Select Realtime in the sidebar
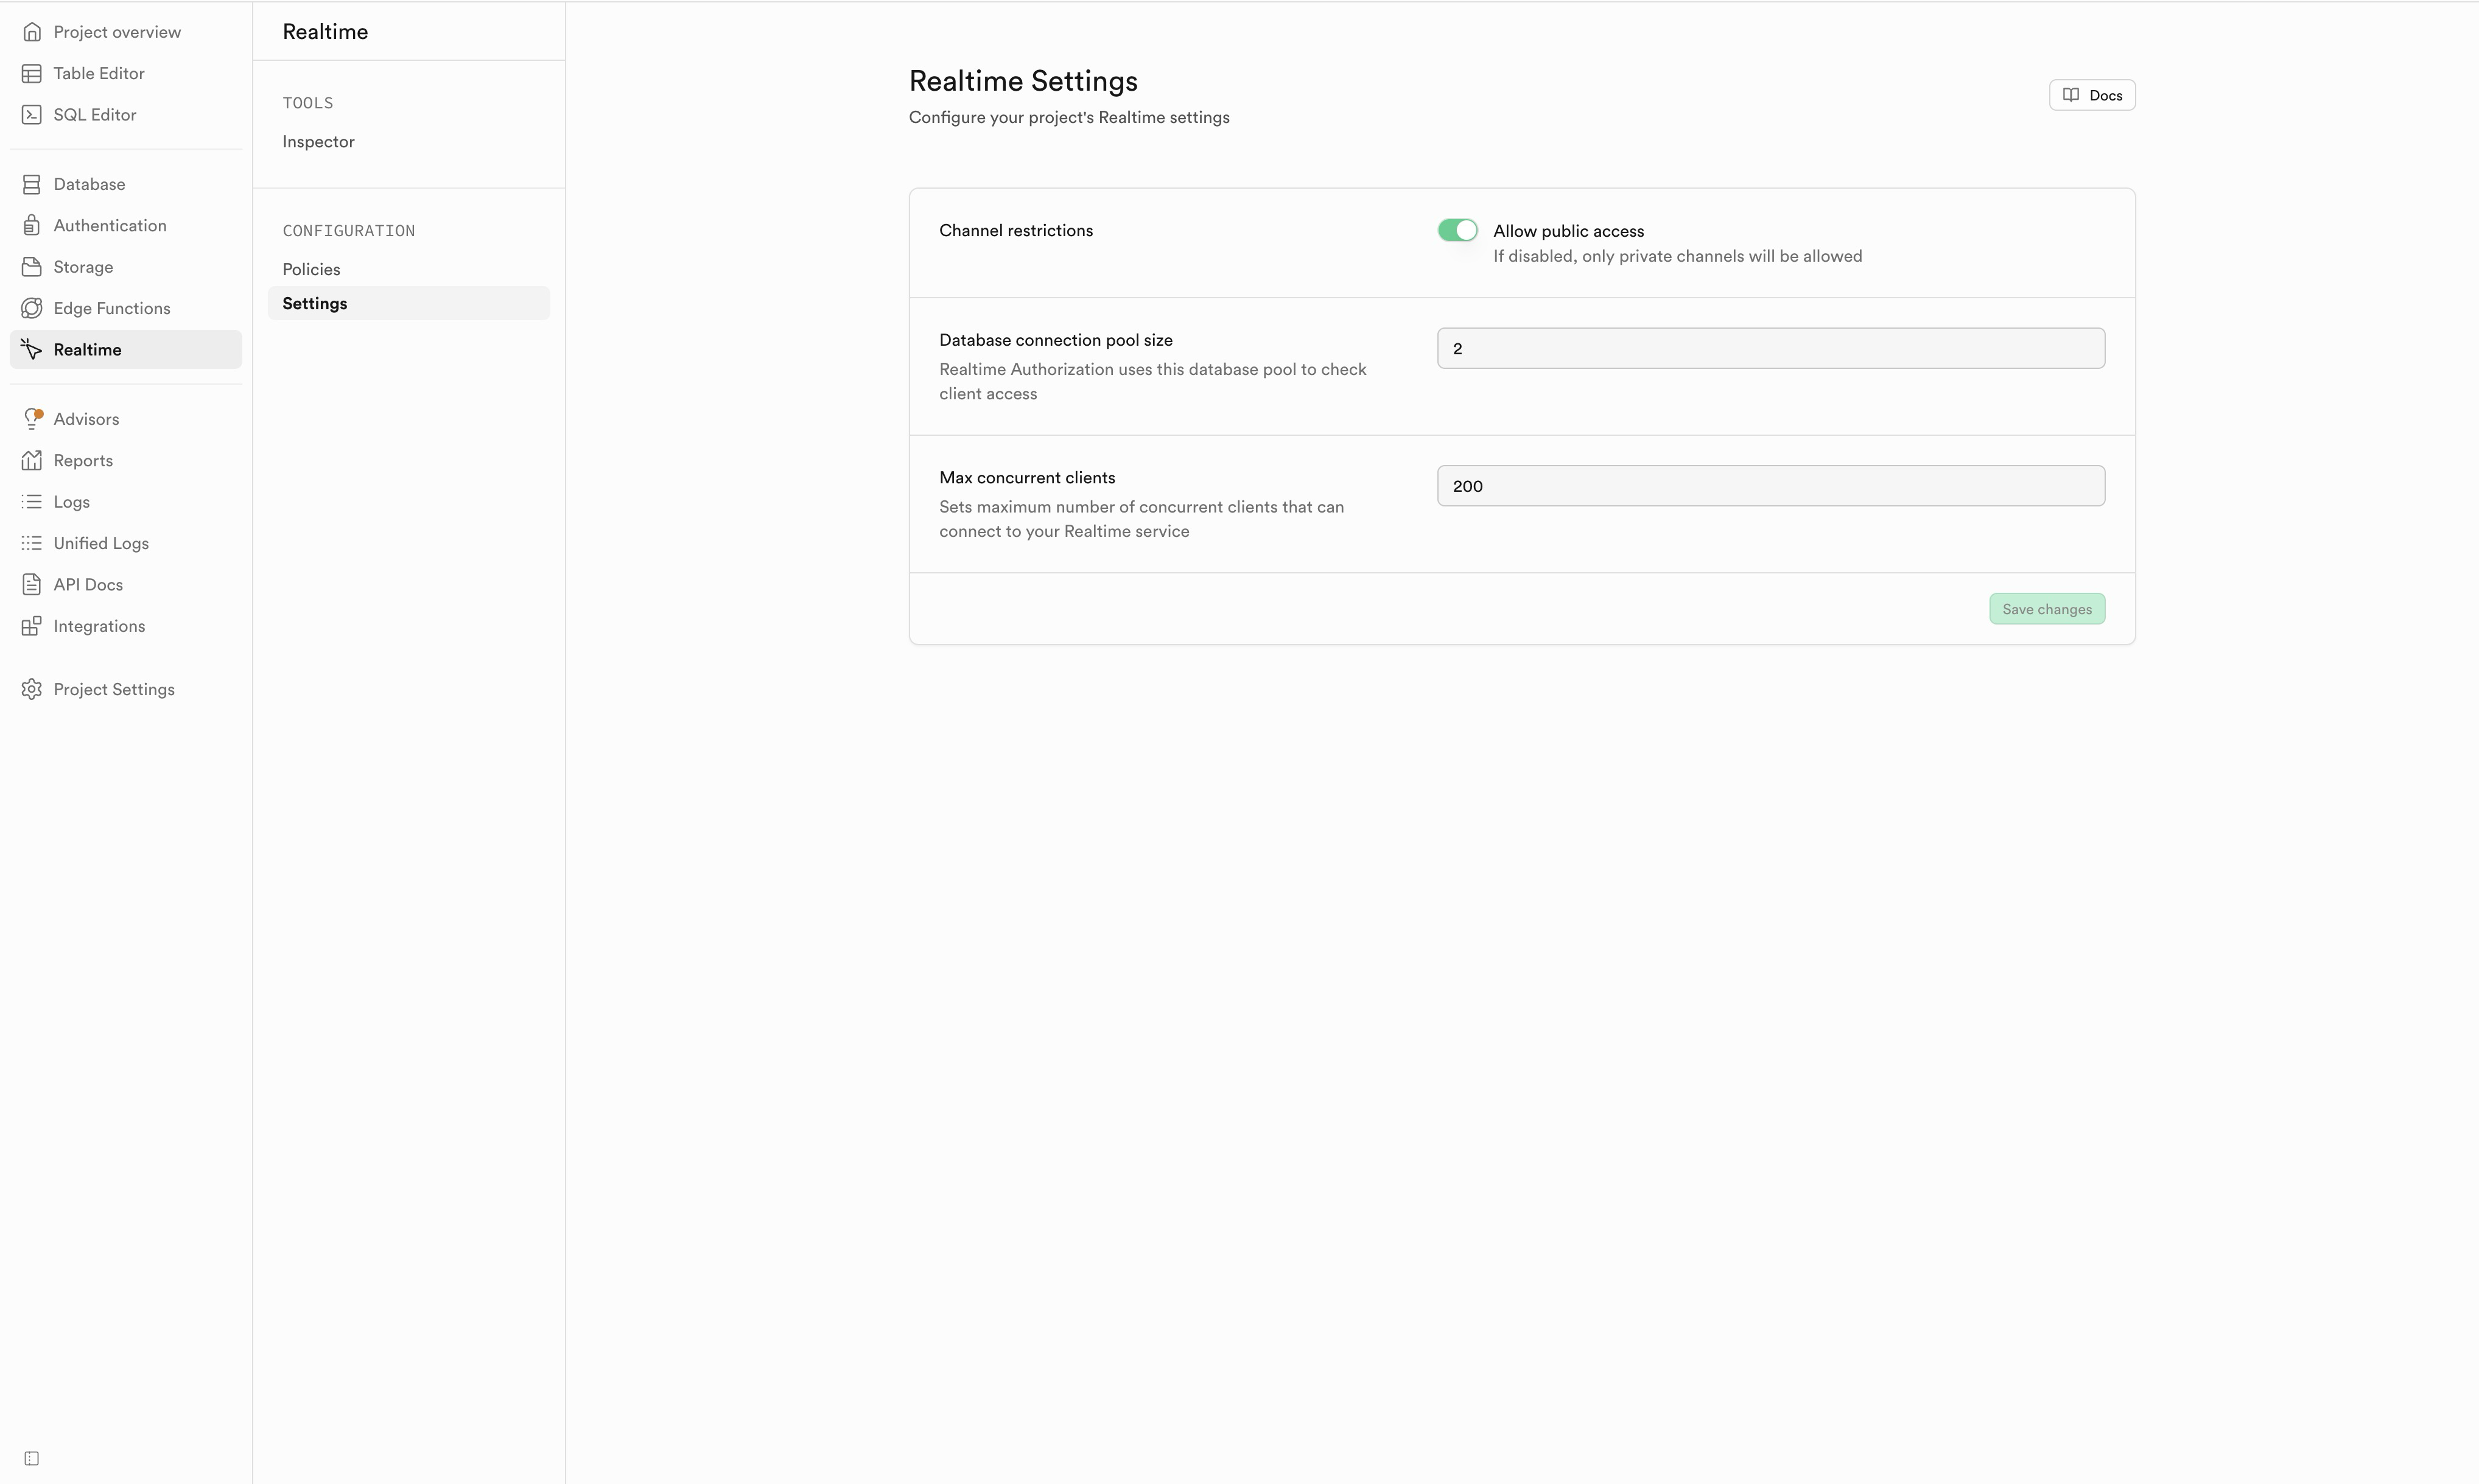This screenshot has height=1484, width=2479. pos(126,350)
